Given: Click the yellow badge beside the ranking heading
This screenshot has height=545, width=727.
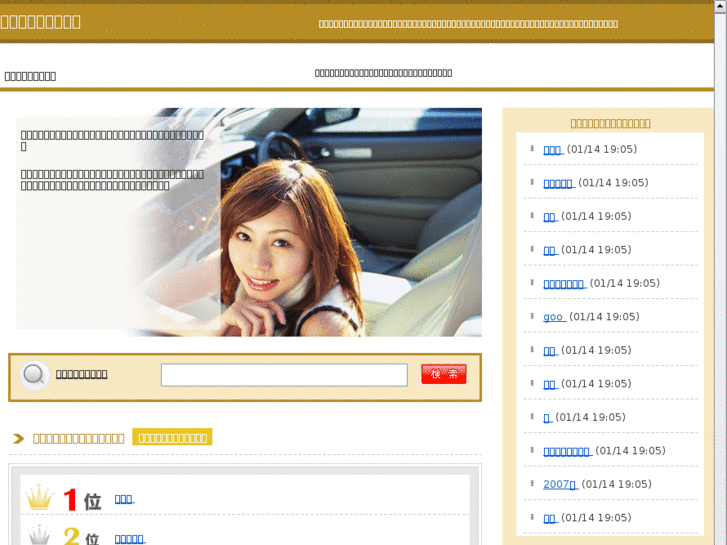Looking at the screenshot, I should [x=172, y=437].
